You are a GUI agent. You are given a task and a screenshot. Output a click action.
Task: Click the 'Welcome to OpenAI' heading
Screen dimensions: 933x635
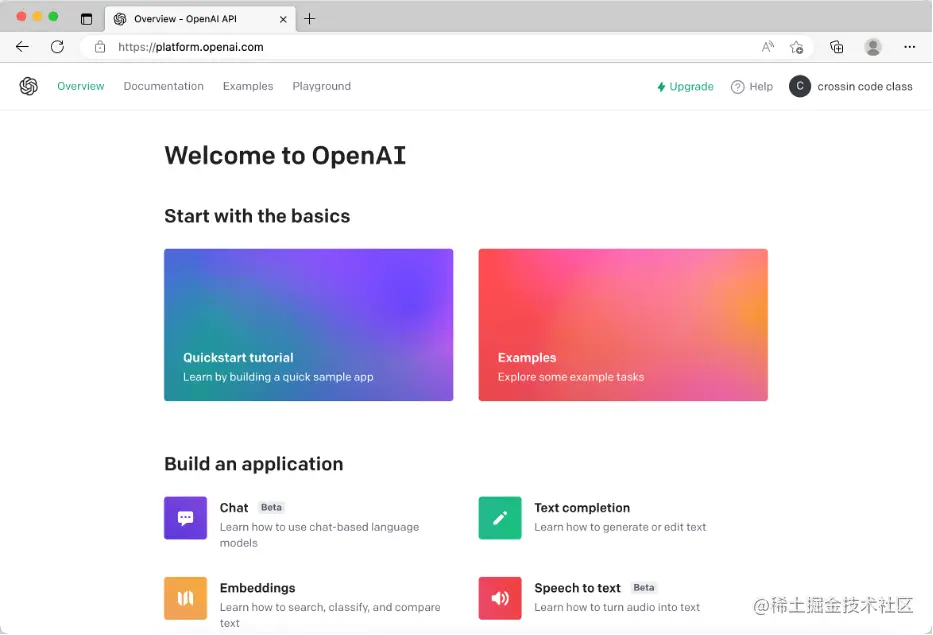coord(285,156)
